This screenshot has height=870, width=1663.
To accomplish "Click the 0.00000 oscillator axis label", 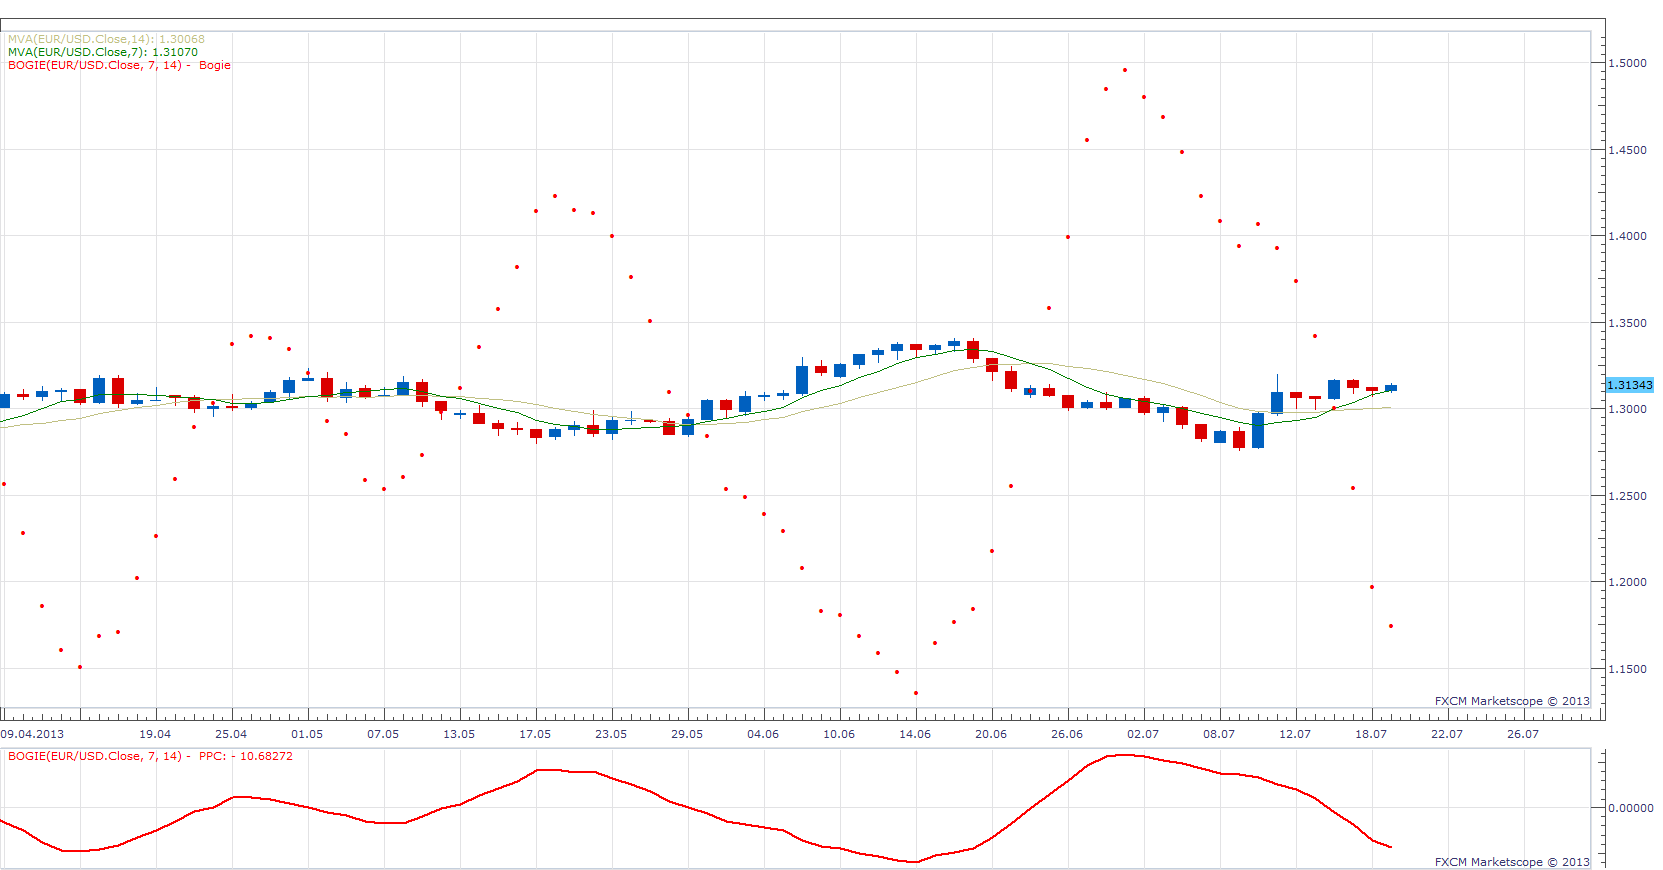I will click(1630, 808).
